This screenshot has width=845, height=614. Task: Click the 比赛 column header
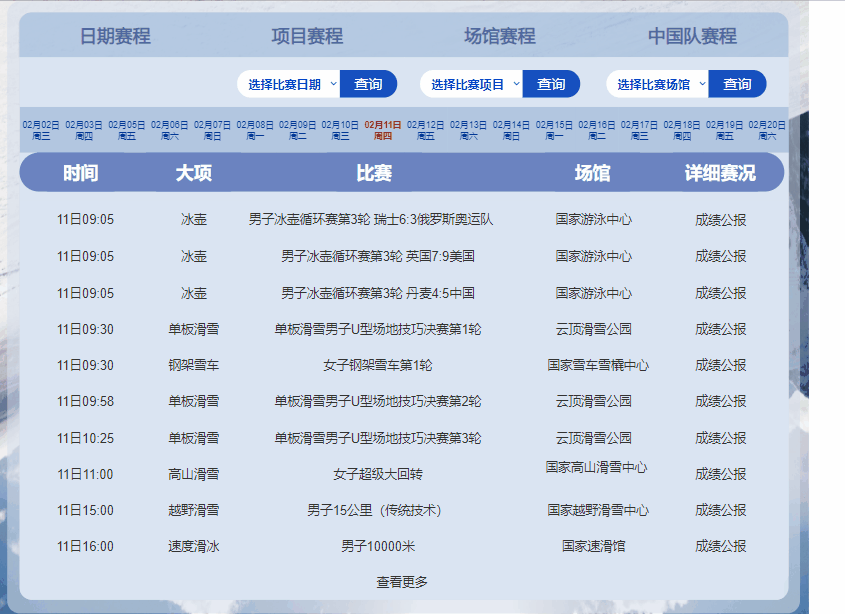click(374, 173)
